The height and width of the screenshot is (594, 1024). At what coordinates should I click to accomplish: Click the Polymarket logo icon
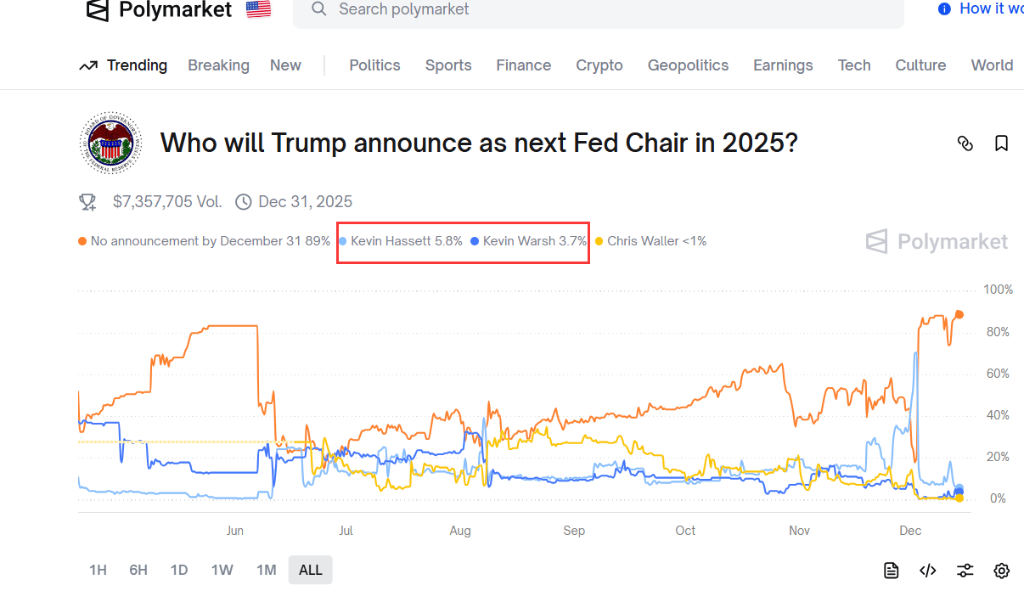97,10
